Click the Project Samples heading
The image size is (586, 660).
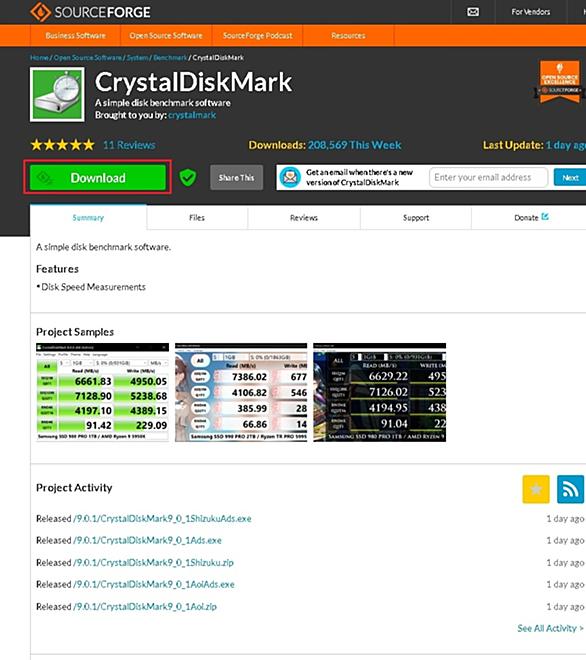[75, 332]
